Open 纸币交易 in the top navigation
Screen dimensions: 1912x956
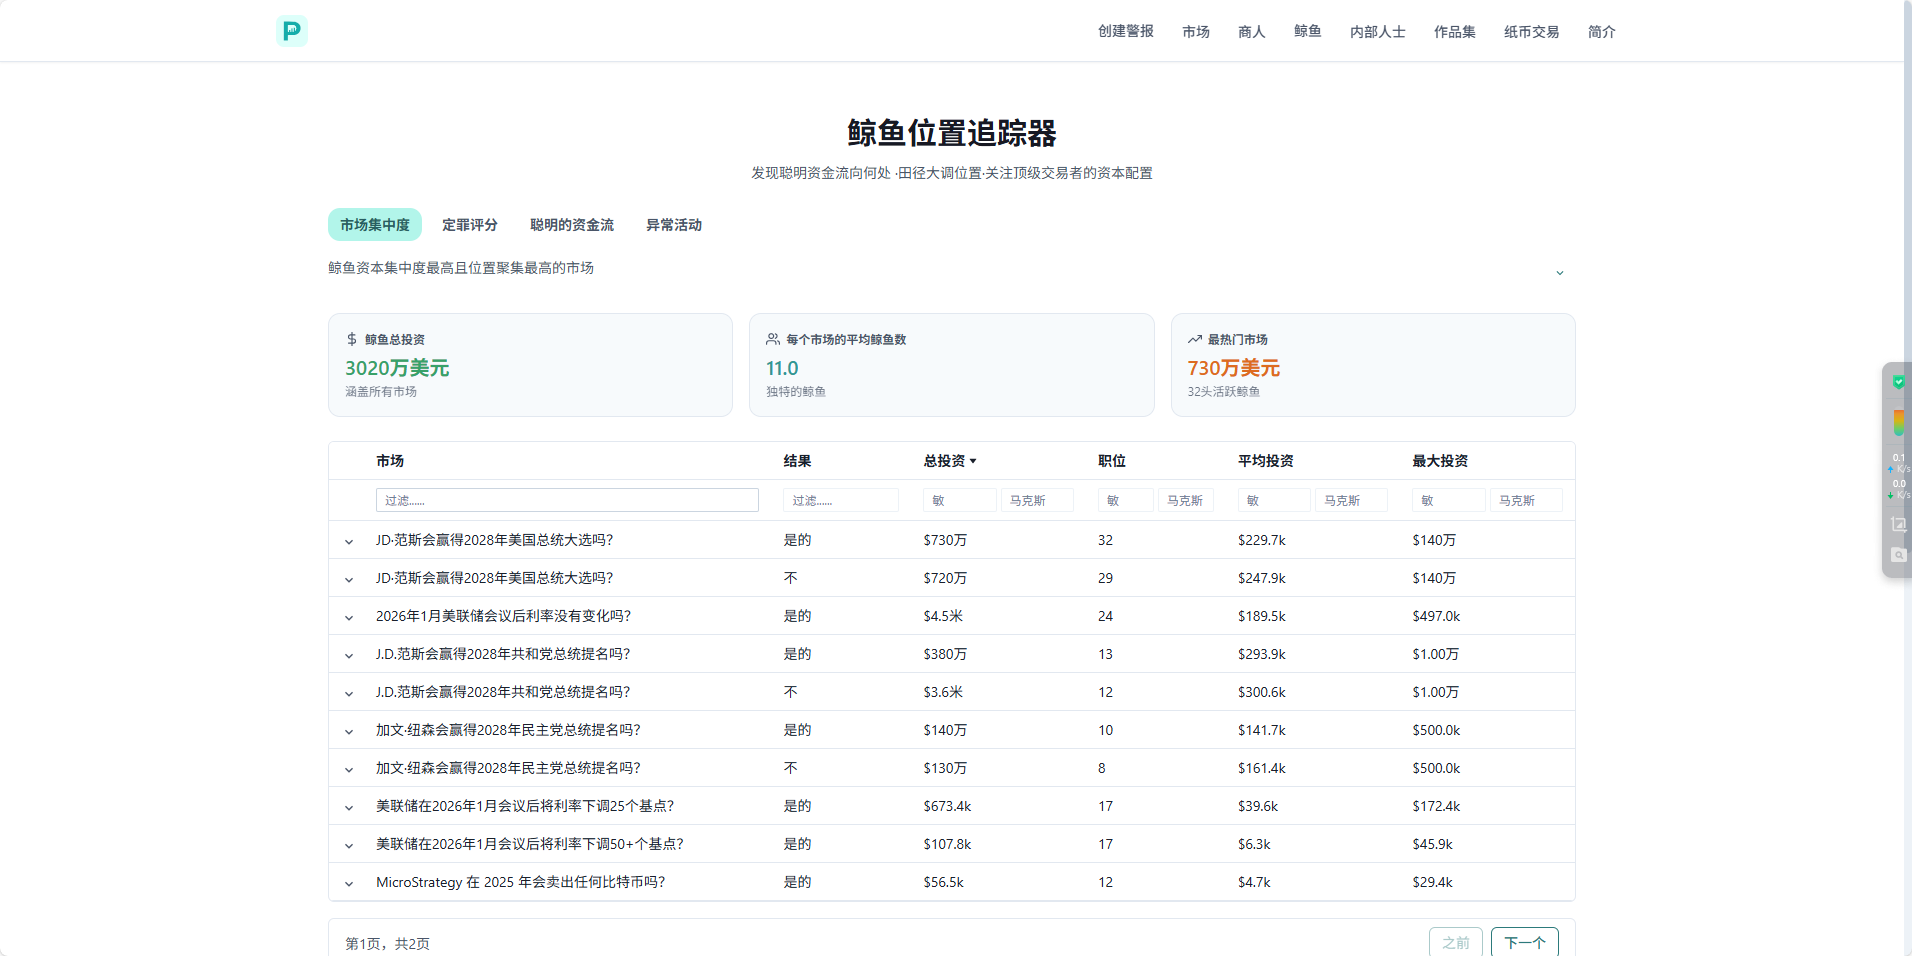point(1531,32)
